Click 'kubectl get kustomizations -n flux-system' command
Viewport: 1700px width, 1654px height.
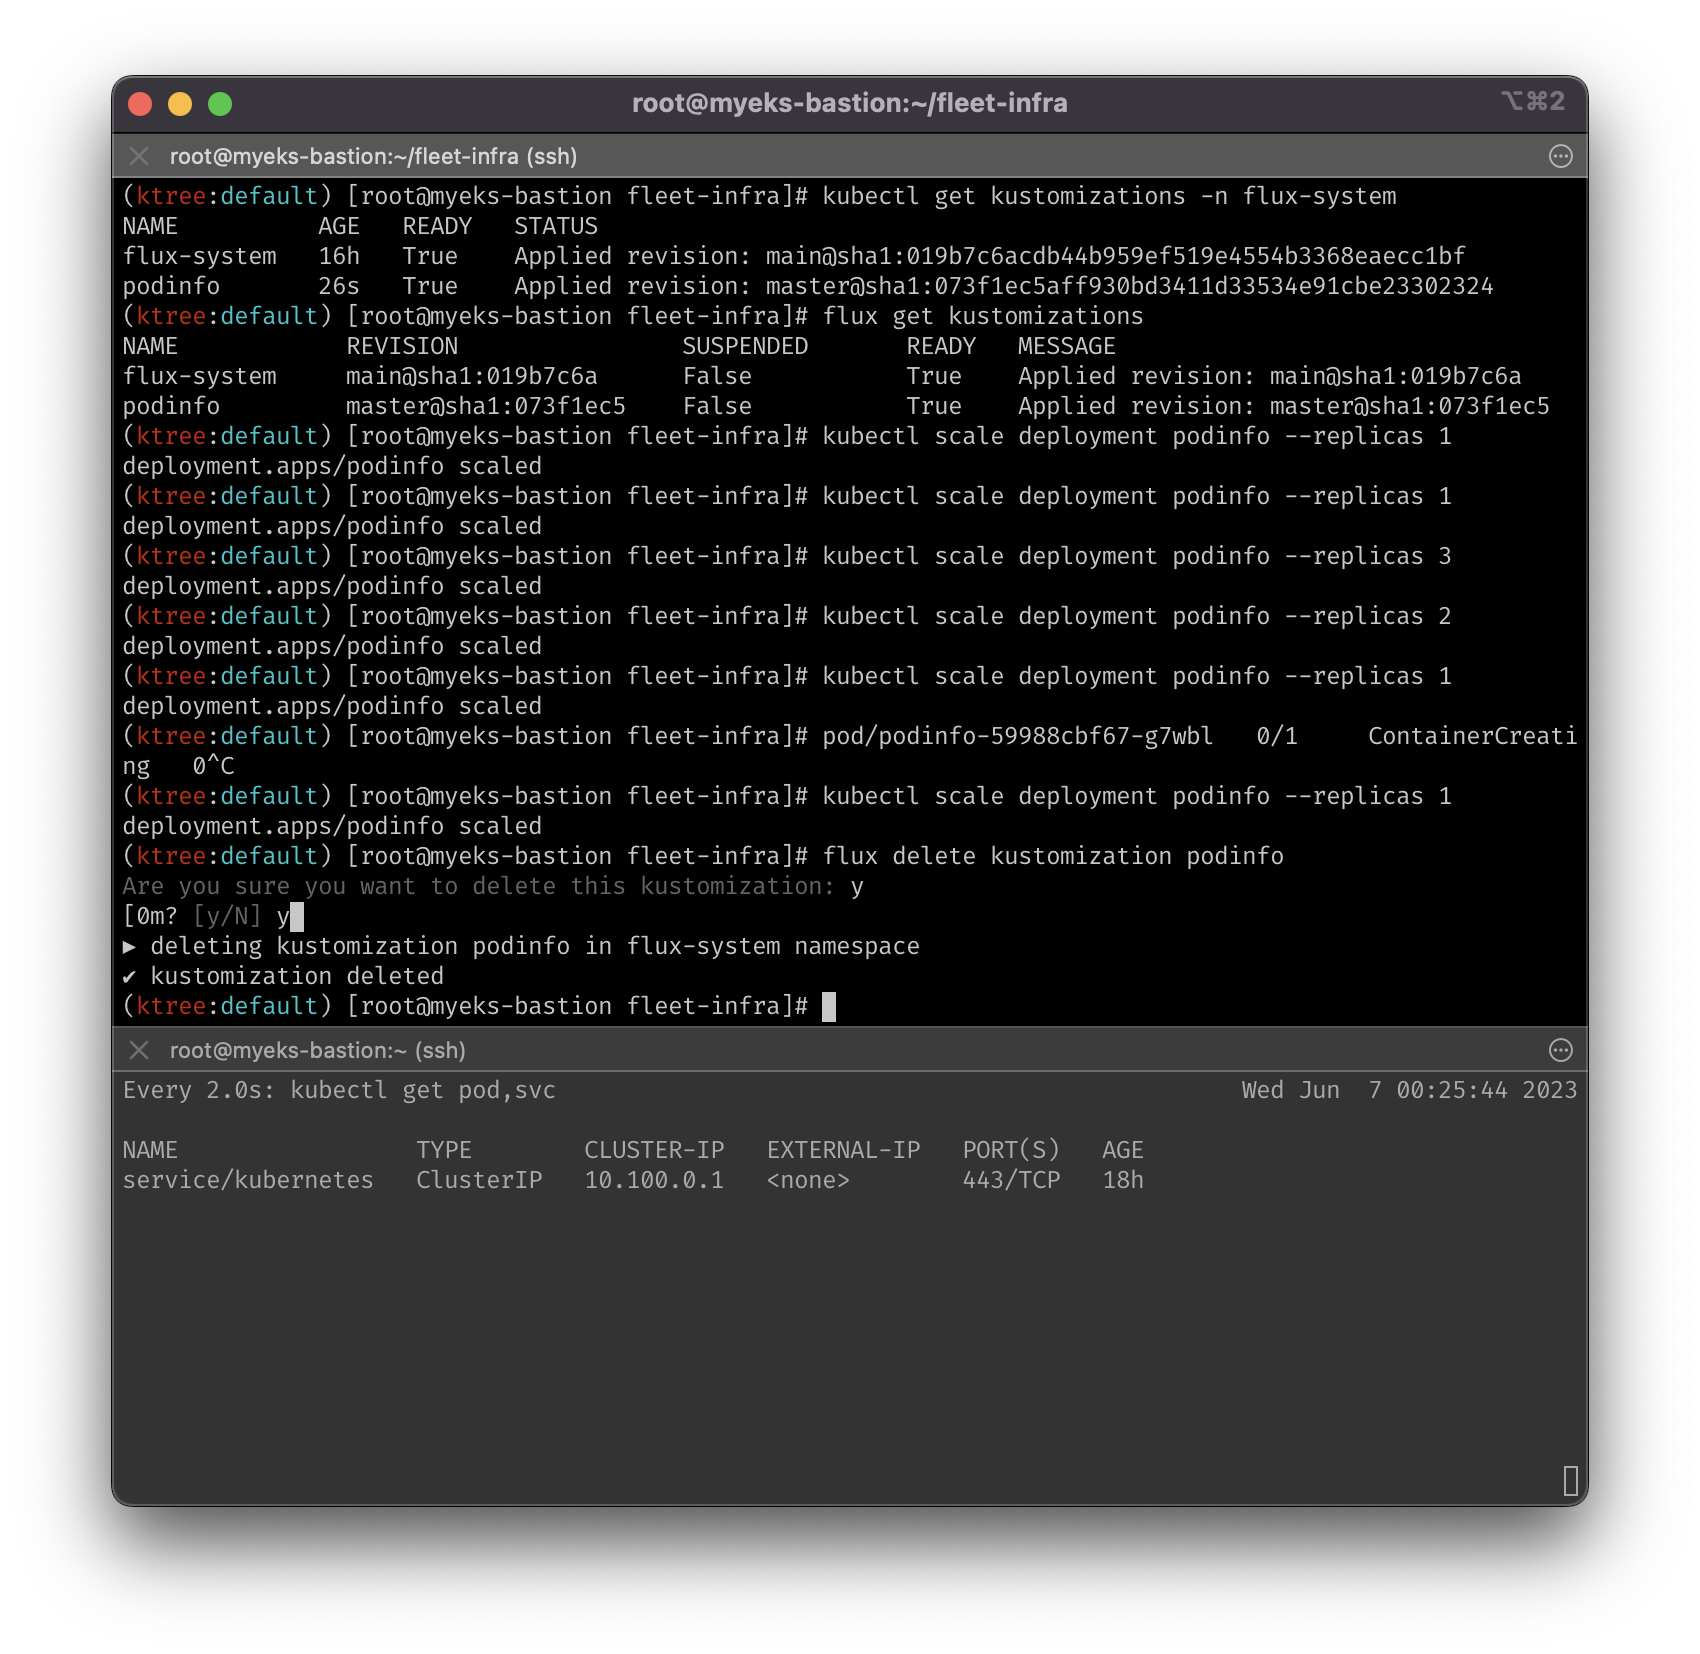pos(1109,196)
